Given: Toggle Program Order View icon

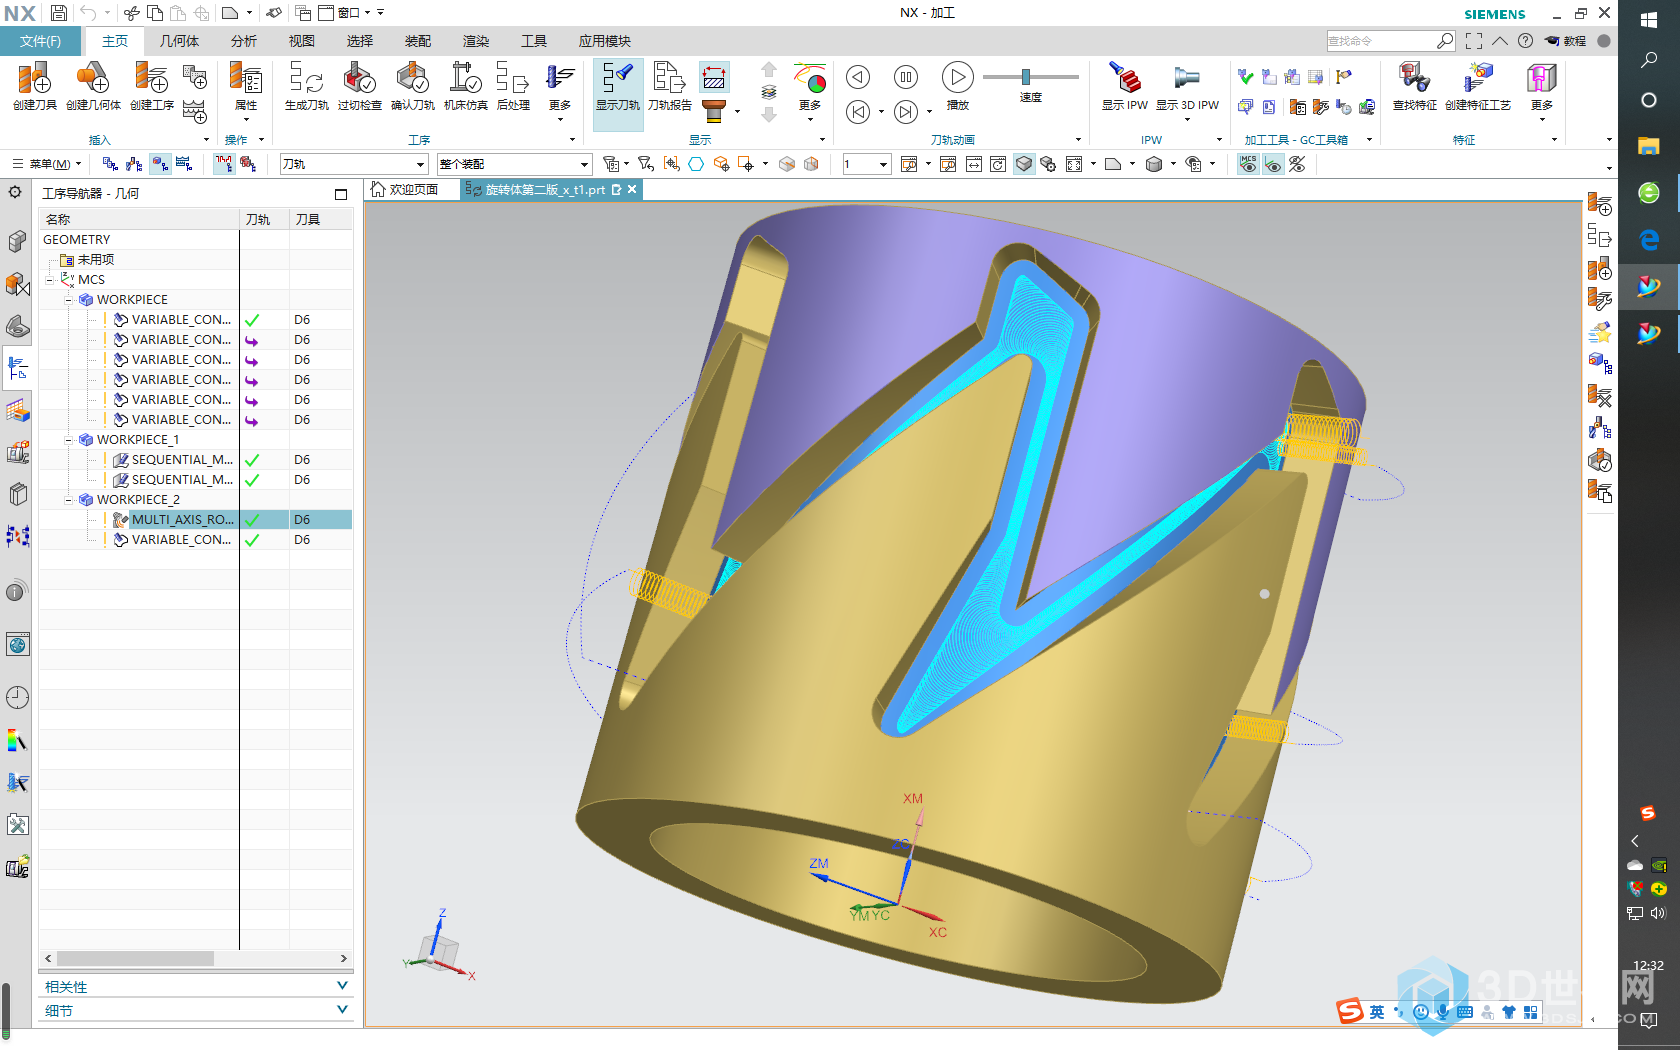Looking at the screenshot, I should 110,164.
